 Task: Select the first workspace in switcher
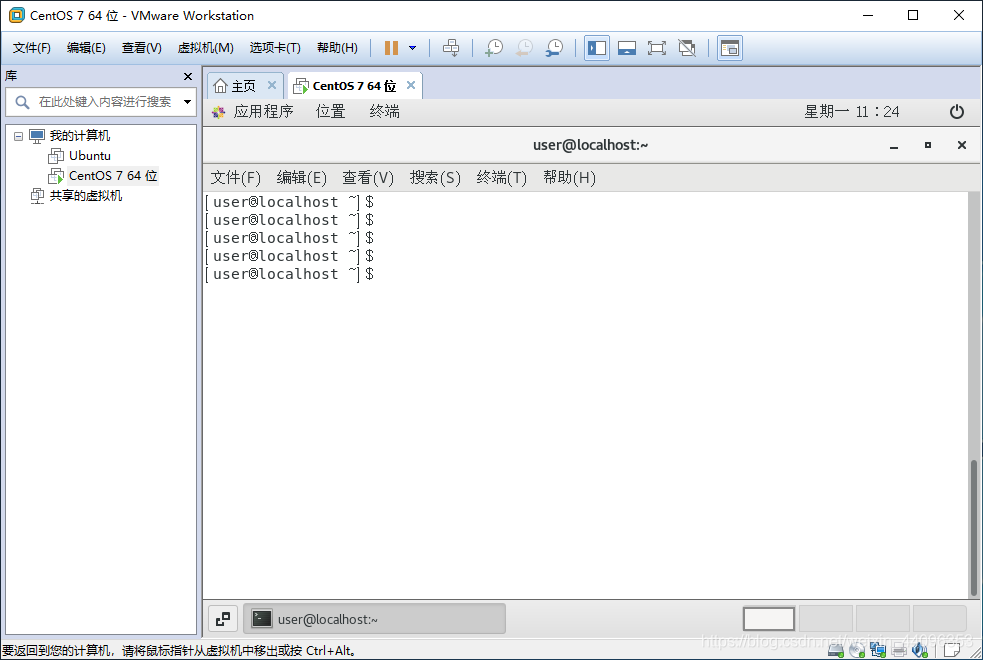[769, 619]
